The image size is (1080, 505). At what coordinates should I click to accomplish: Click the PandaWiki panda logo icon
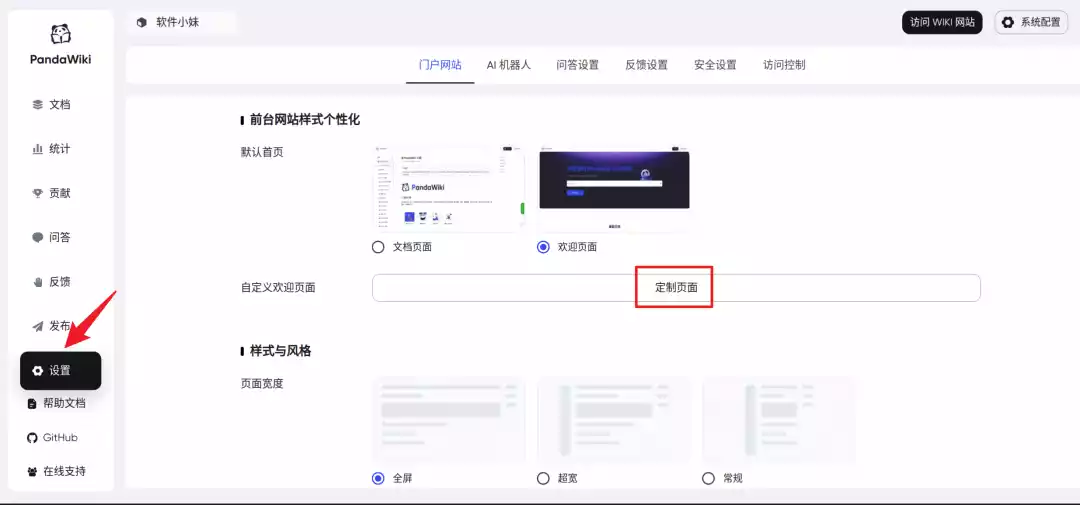pos(61,34)
